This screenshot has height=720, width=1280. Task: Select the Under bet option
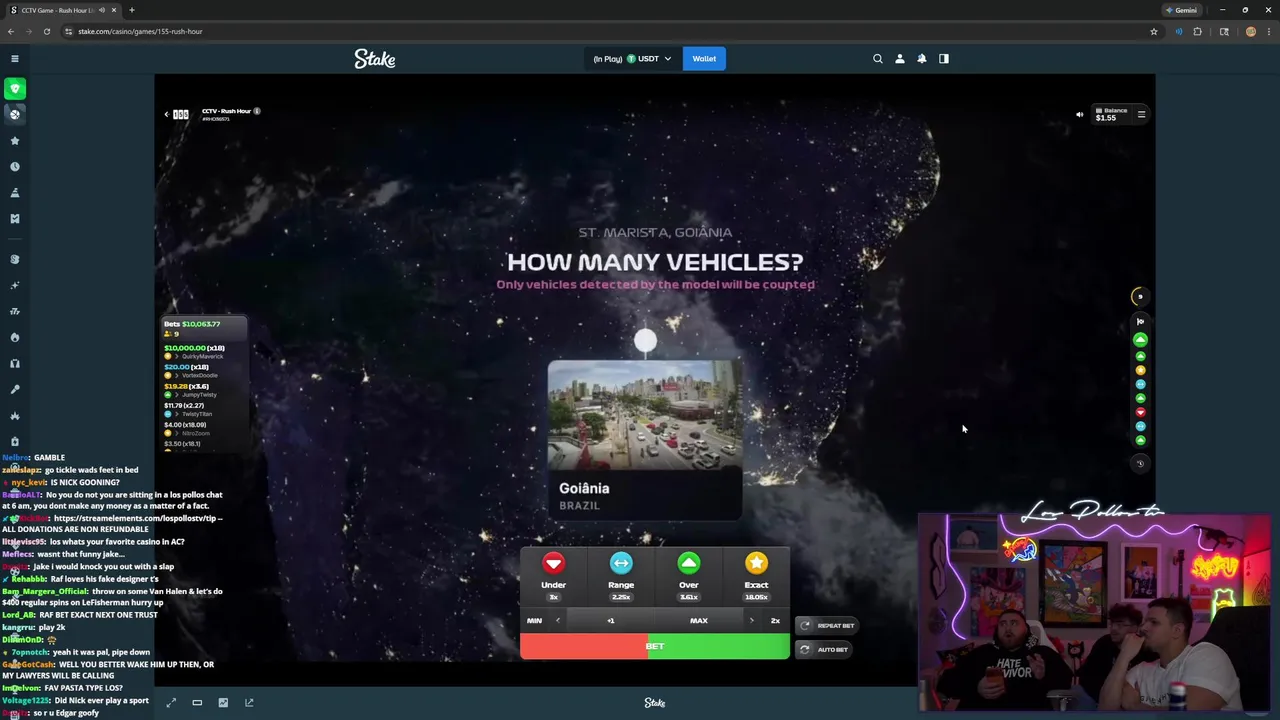553,576
